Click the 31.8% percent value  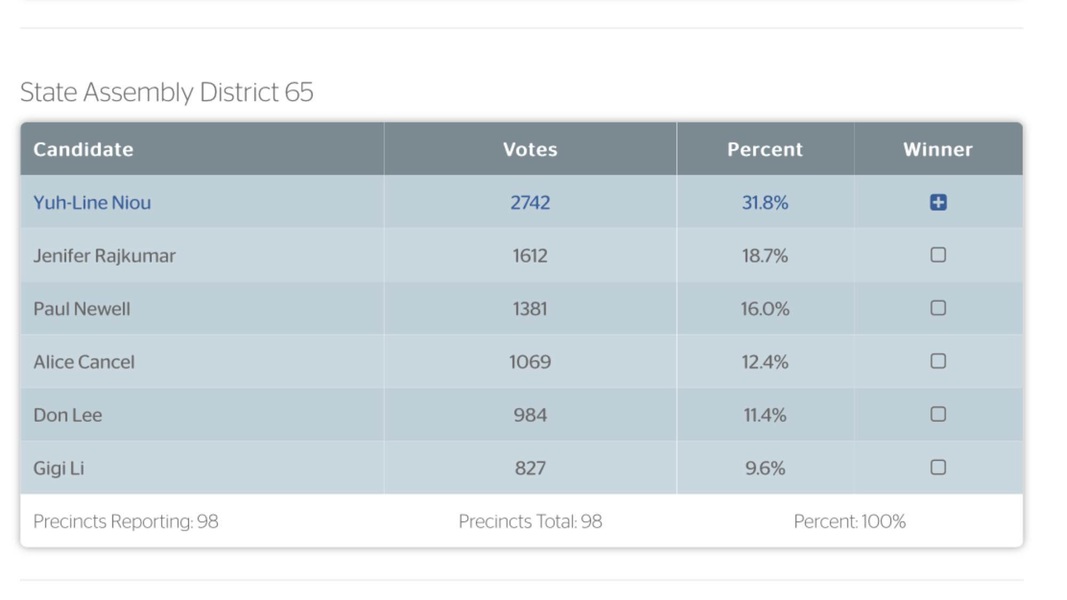[x=765, y=202]
